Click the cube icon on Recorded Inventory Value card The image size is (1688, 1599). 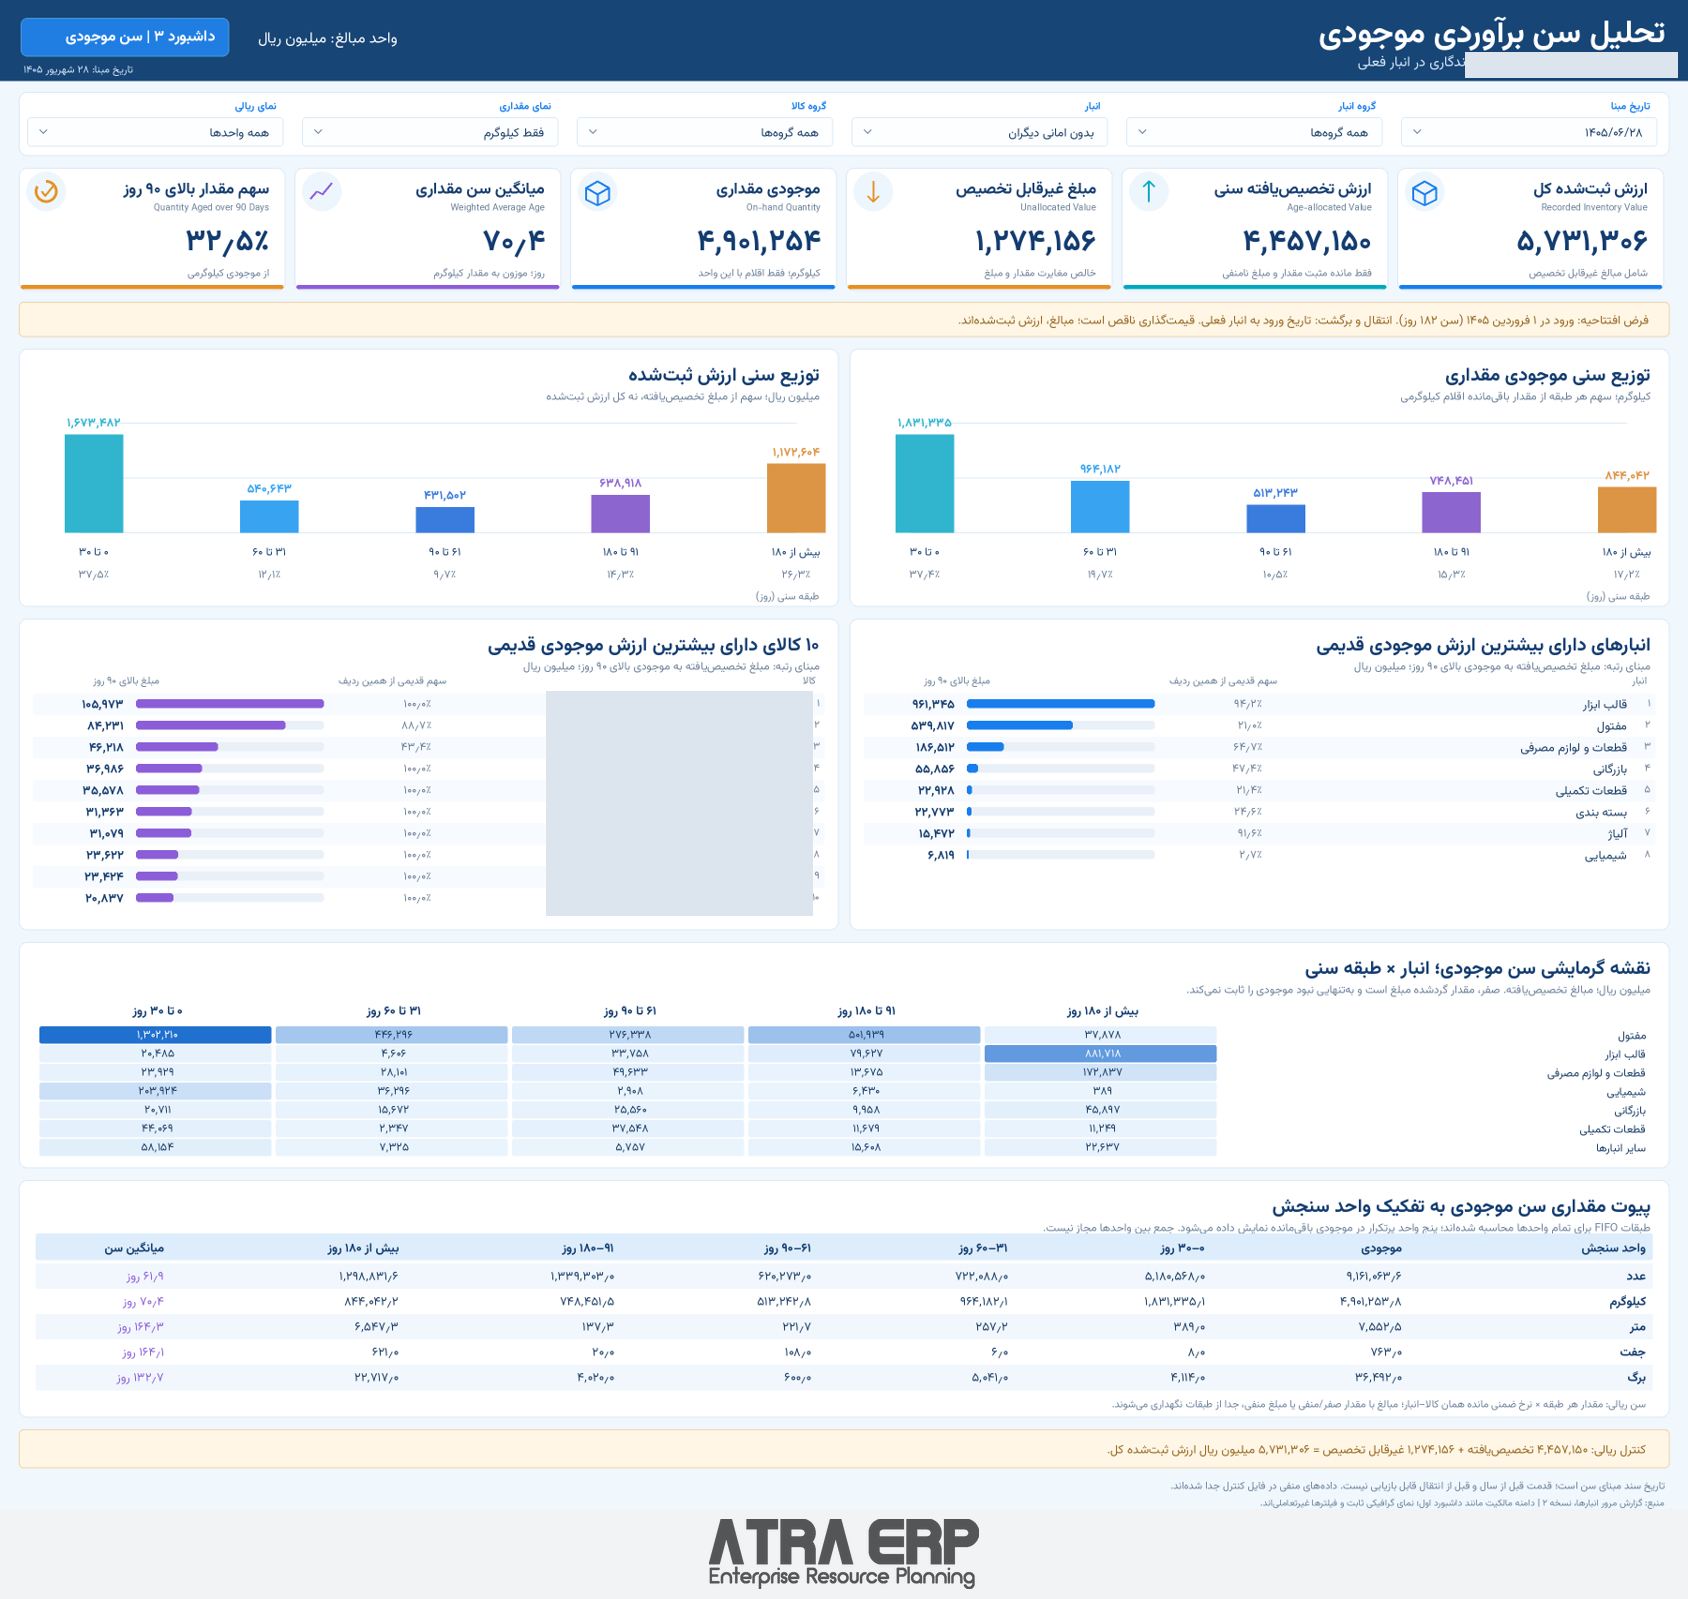(1424, 192)
